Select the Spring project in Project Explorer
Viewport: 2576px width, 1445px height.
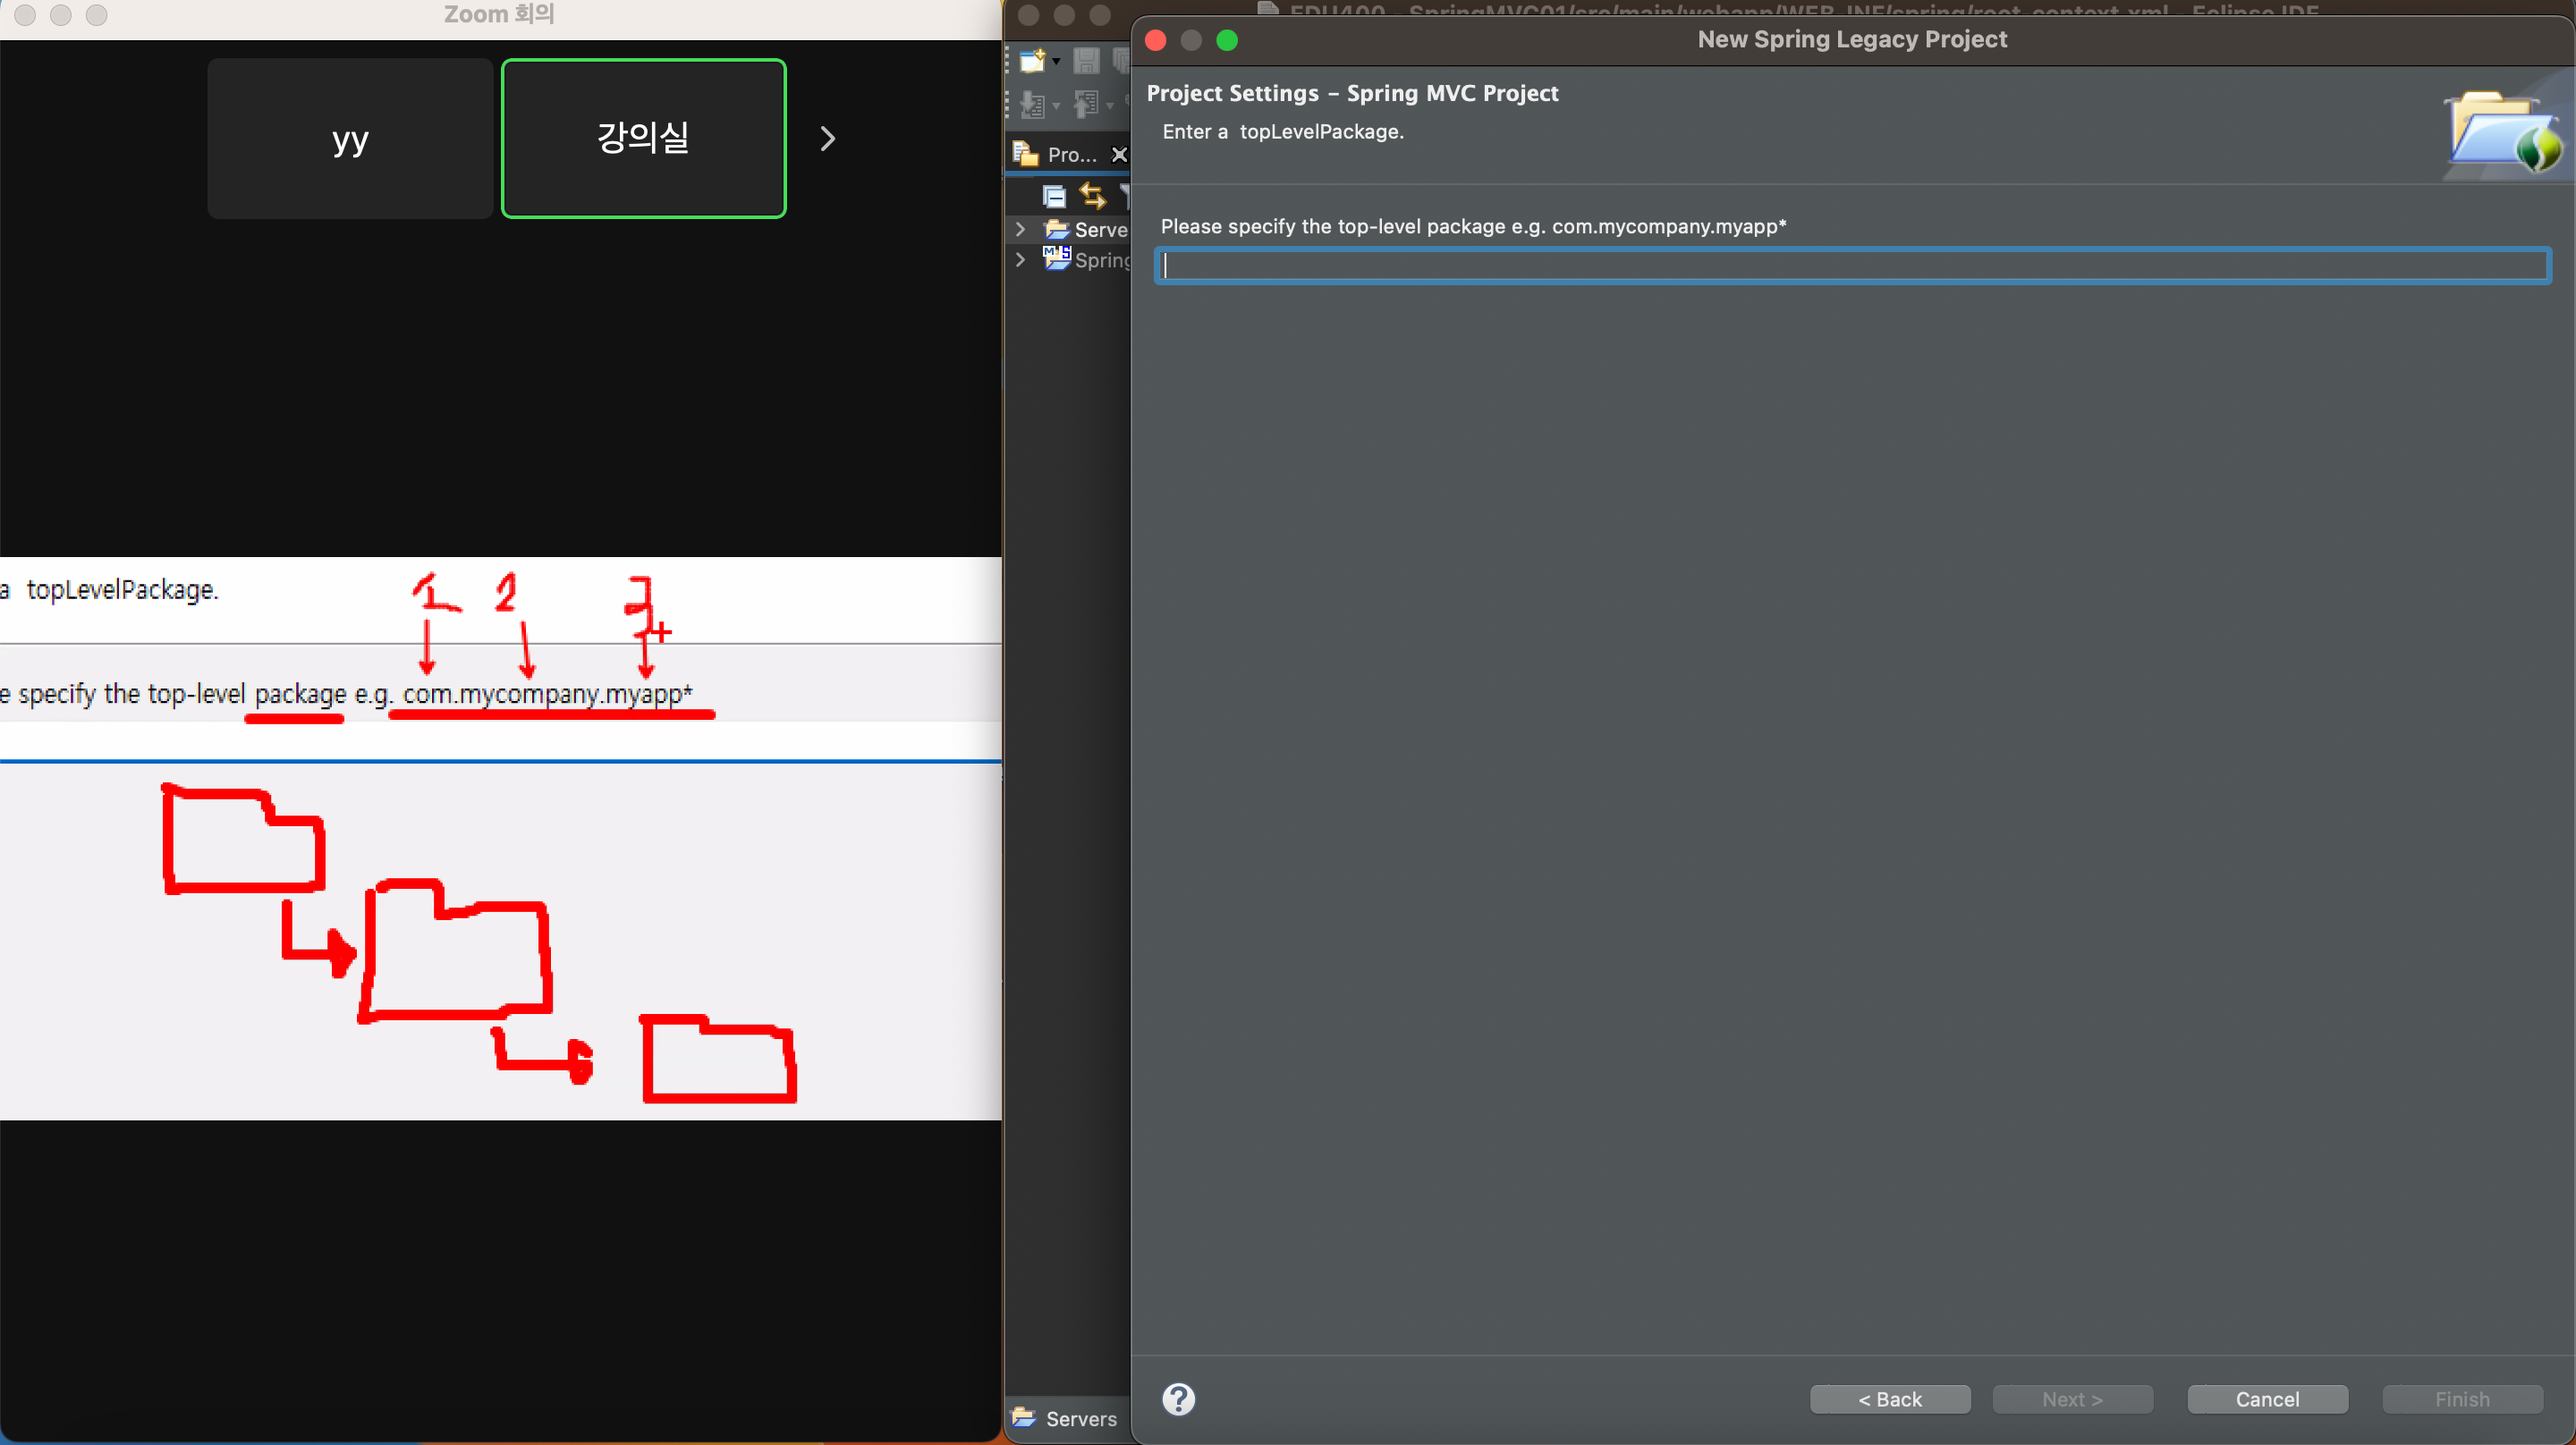tap(1087, 260)
